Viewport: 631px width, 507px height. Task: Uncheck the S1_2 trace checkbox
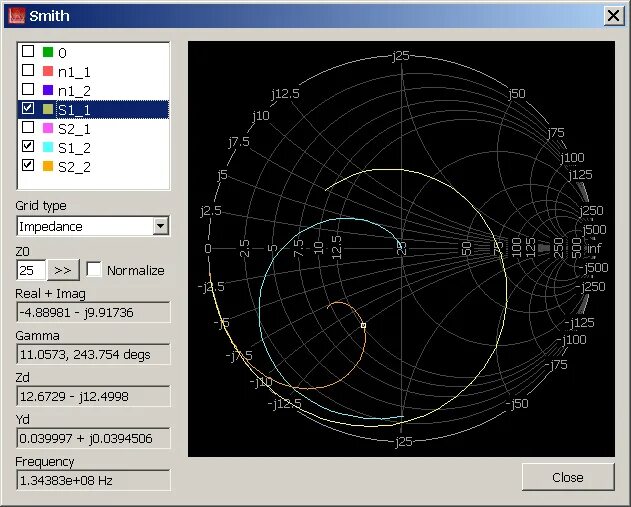[x=28, y=146]
